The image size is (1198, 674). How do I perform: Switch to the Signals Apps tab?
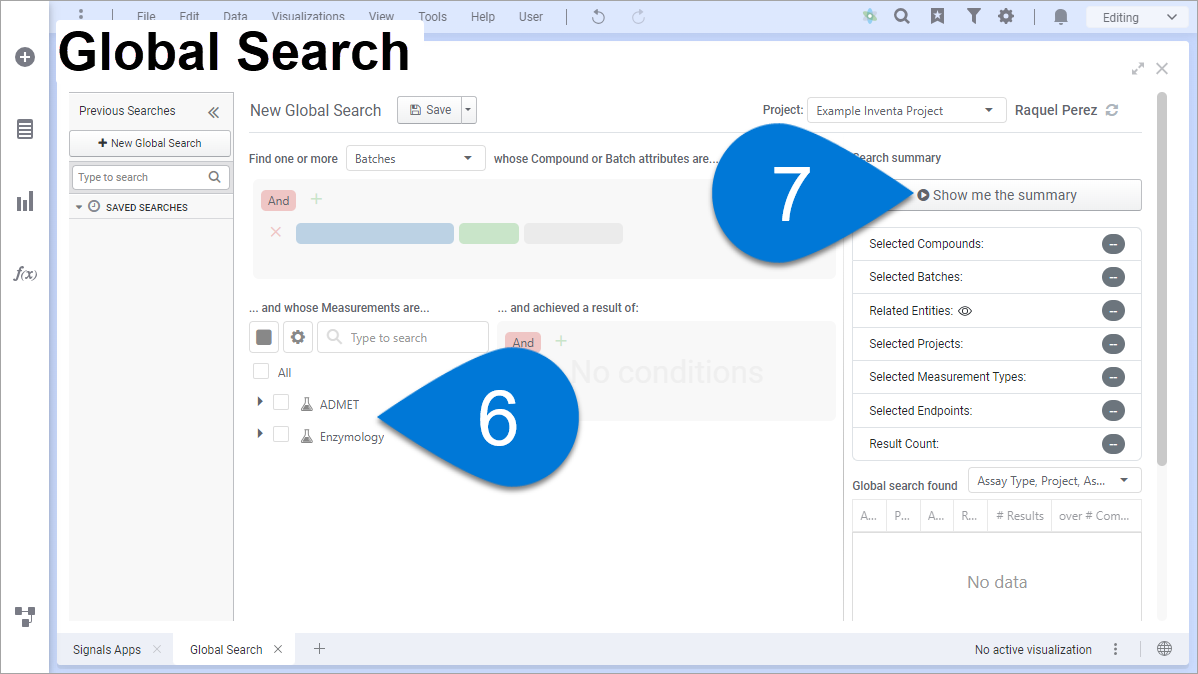point(107,650)
